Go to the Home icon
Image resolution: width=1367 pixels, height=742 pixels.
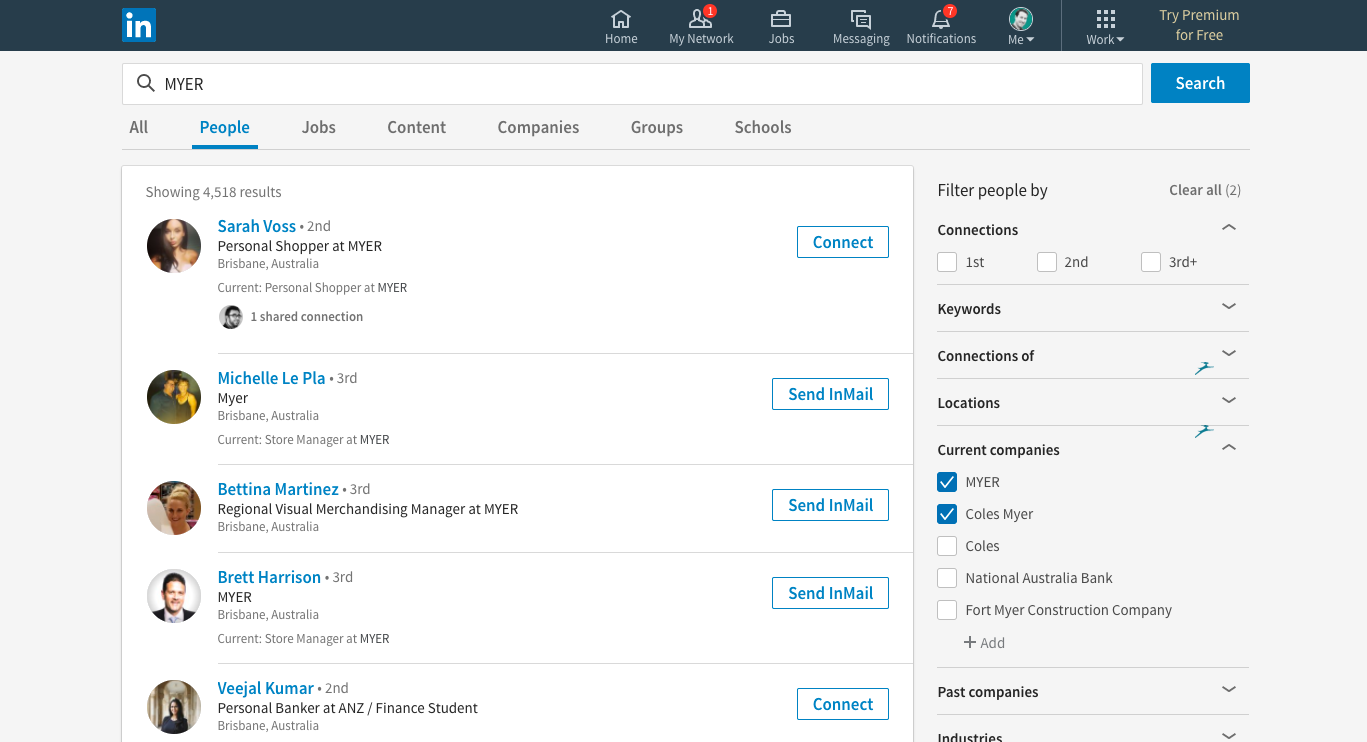point(621,19)
